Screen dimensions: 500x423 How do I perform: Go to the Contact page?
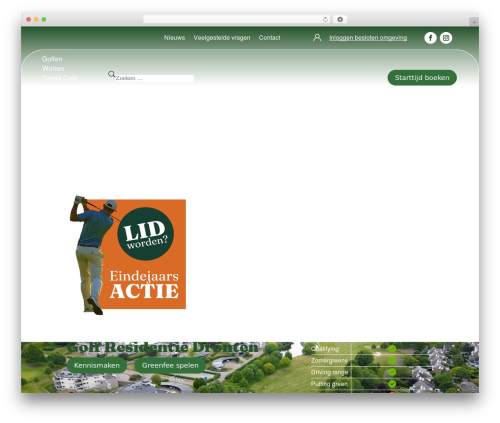tap(269, 38)
